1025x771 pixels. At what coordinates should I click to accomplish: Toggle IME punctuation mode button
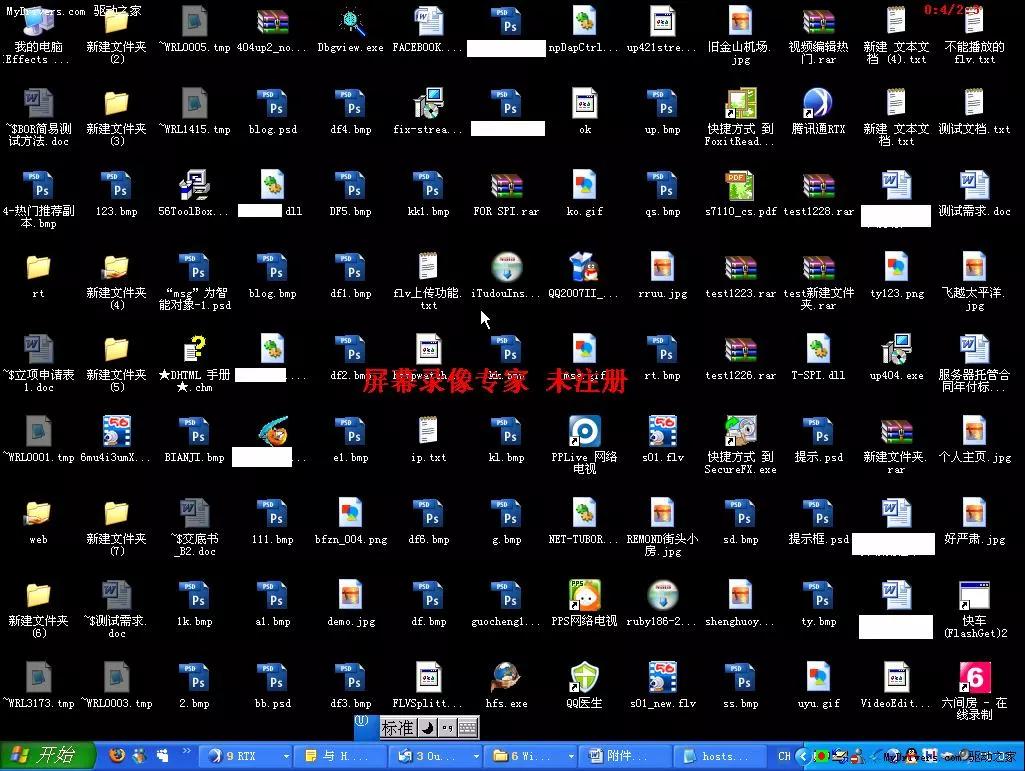click(447, 727)
